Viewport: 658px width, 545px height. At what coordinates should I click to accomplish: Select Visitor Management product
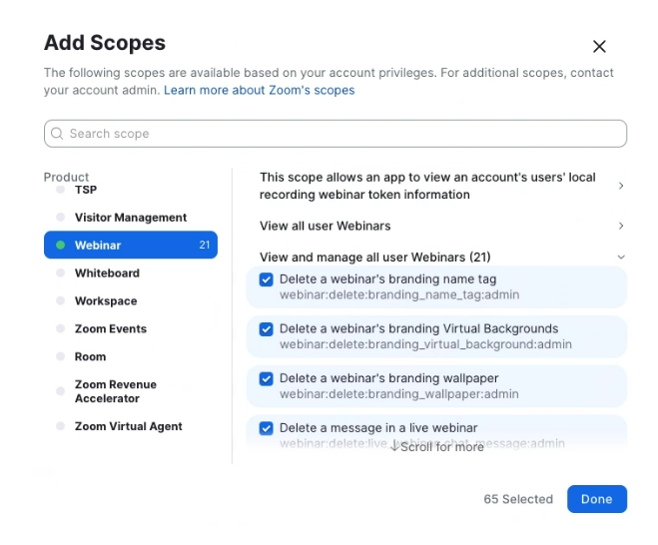[x=131, y=217]
